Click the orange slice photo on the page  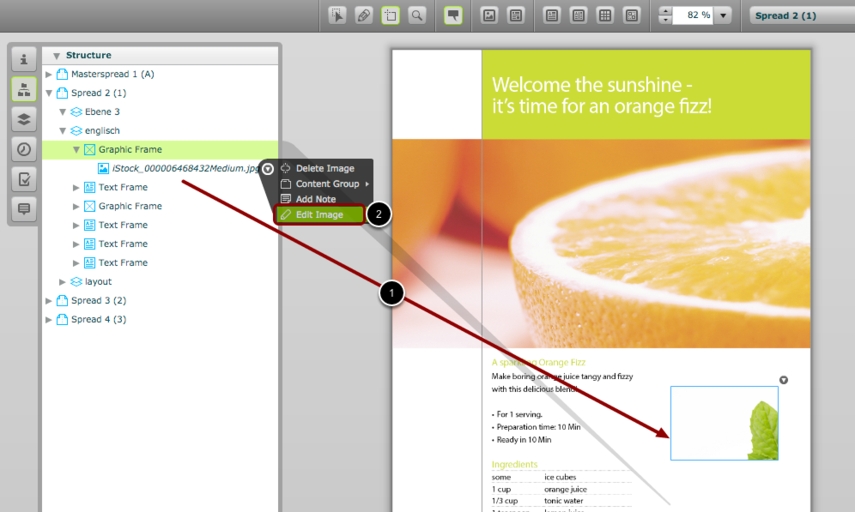click(601, 244)
